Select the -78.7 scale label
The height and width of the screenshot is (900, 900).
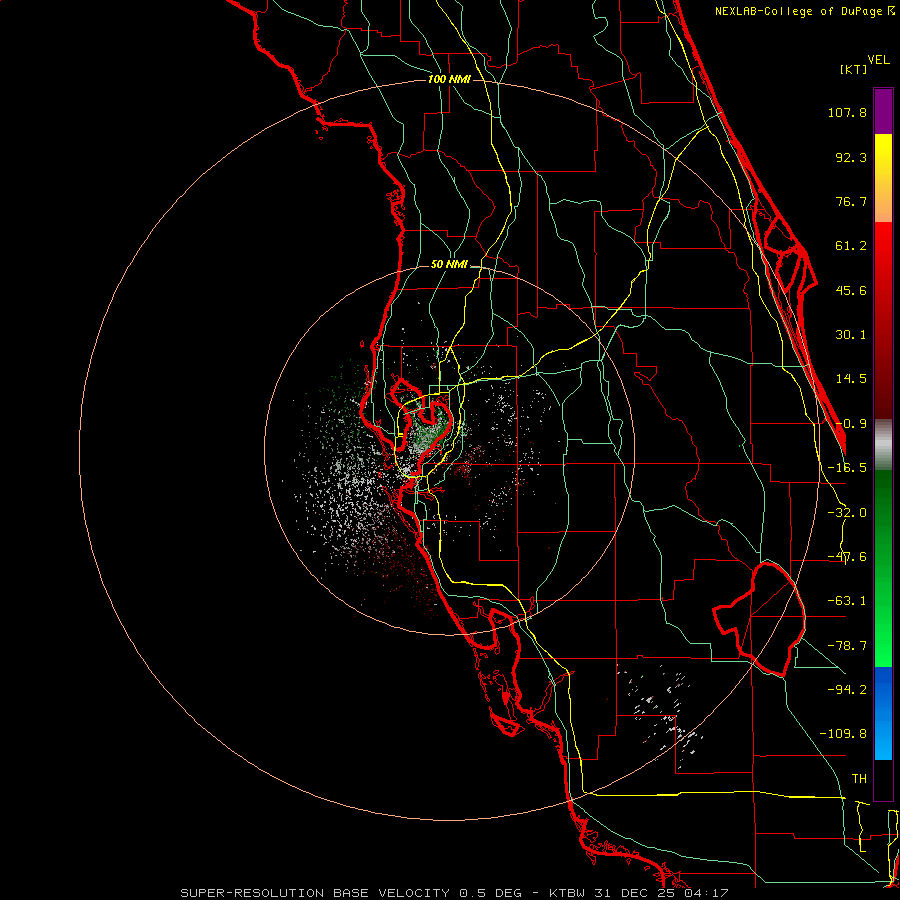[847, 646]
